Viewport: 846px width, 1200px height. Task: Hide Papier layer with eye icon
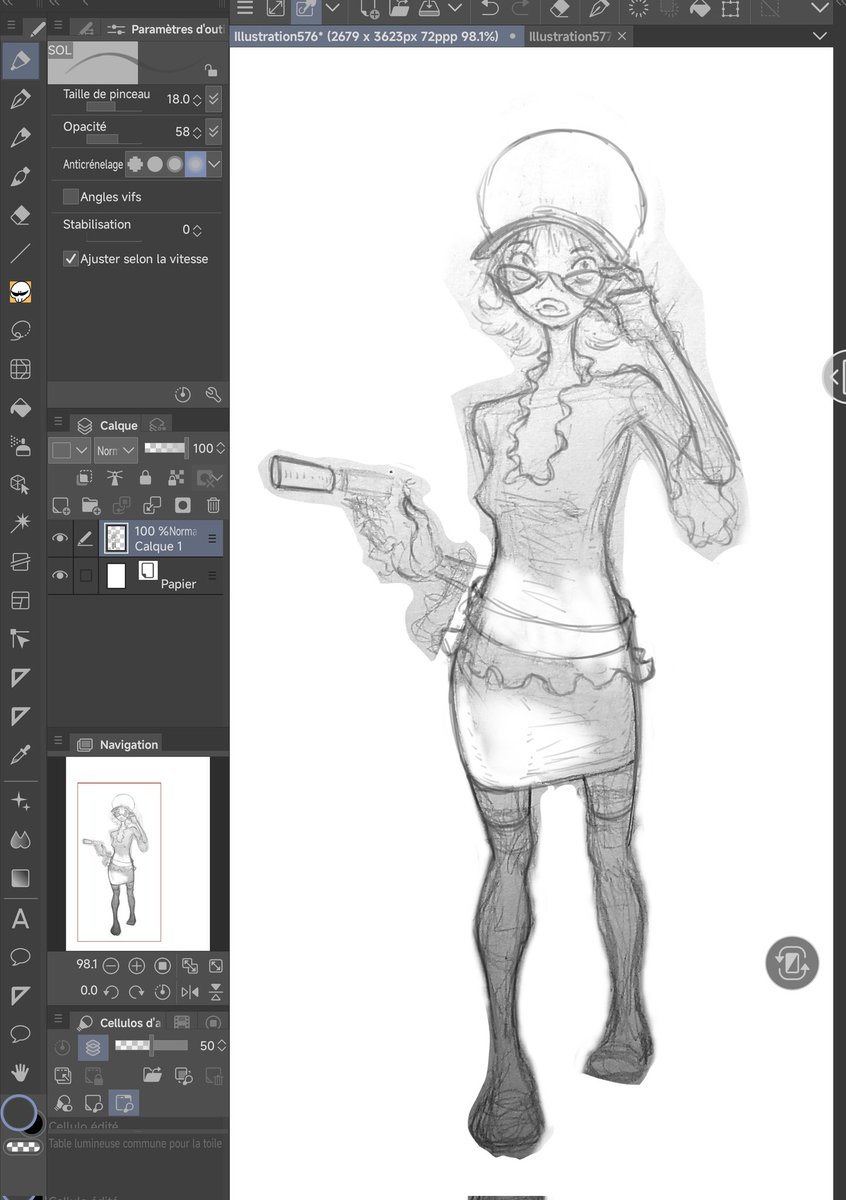60,576
